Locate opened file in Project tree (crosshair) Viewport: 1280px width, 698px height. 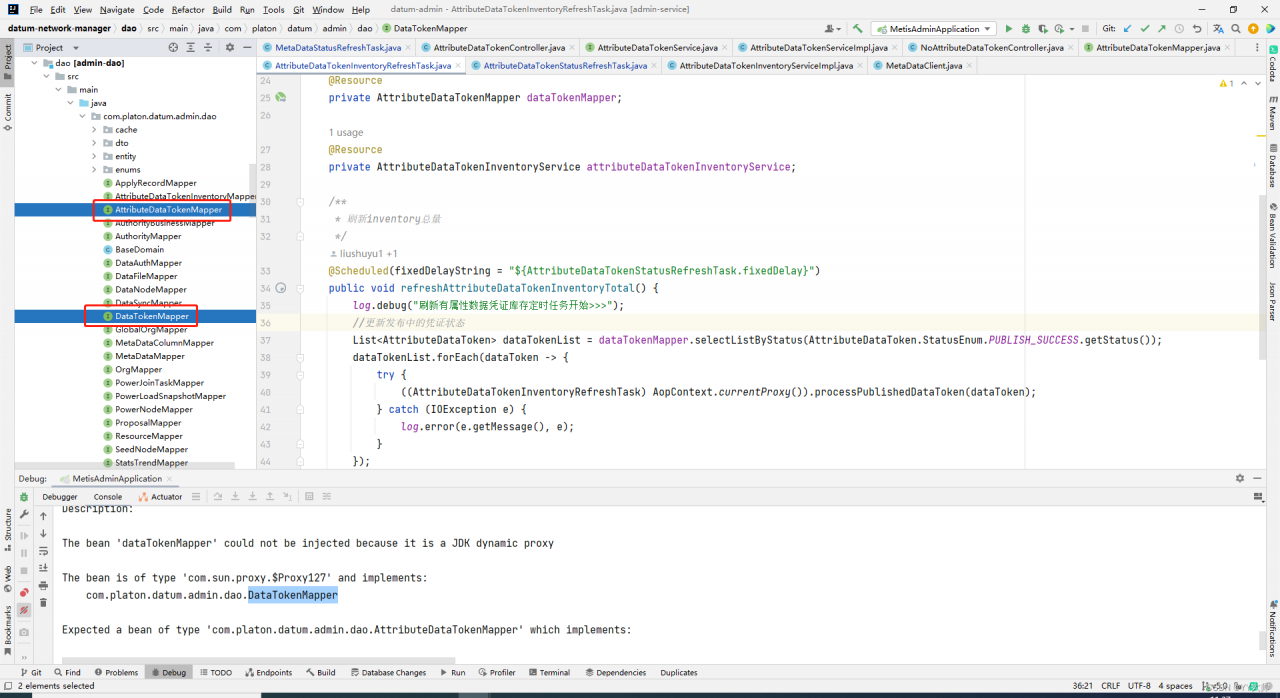[173, 47]
